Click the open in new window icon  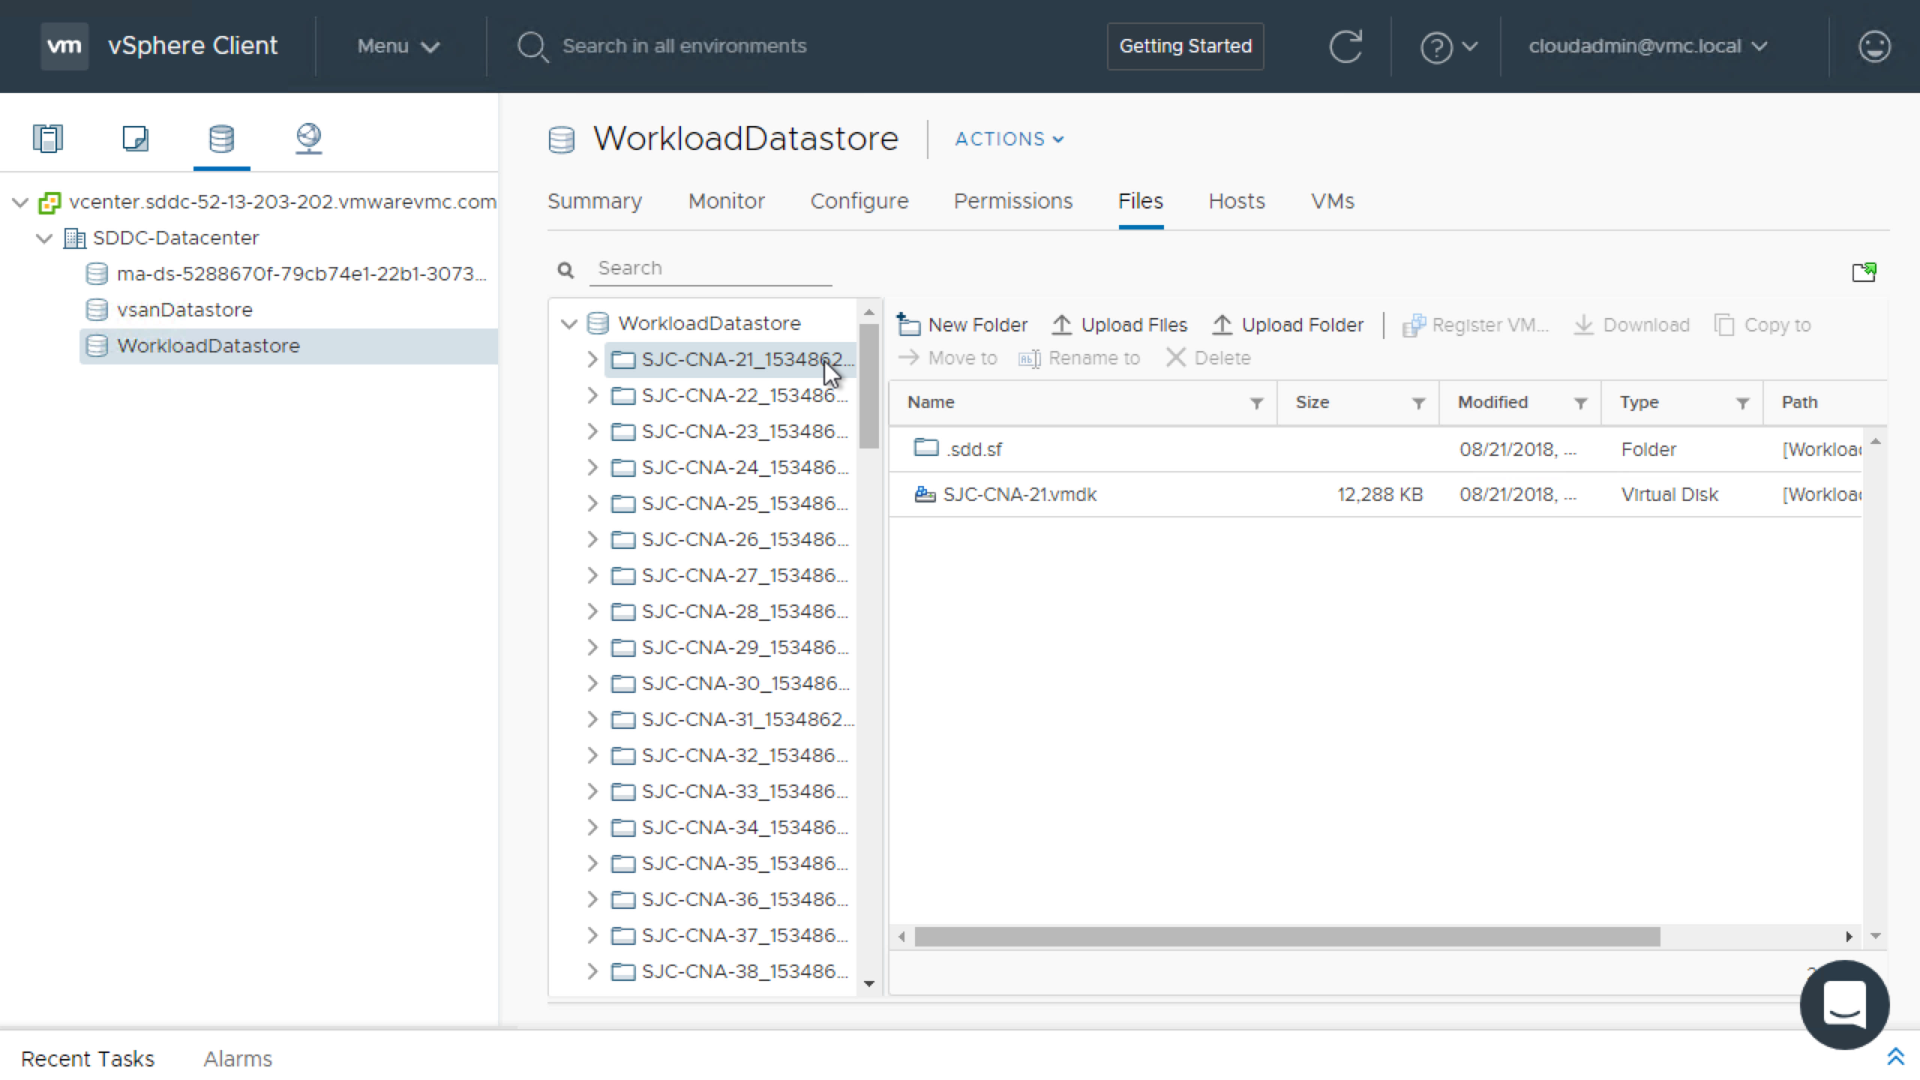(1863, 272)
